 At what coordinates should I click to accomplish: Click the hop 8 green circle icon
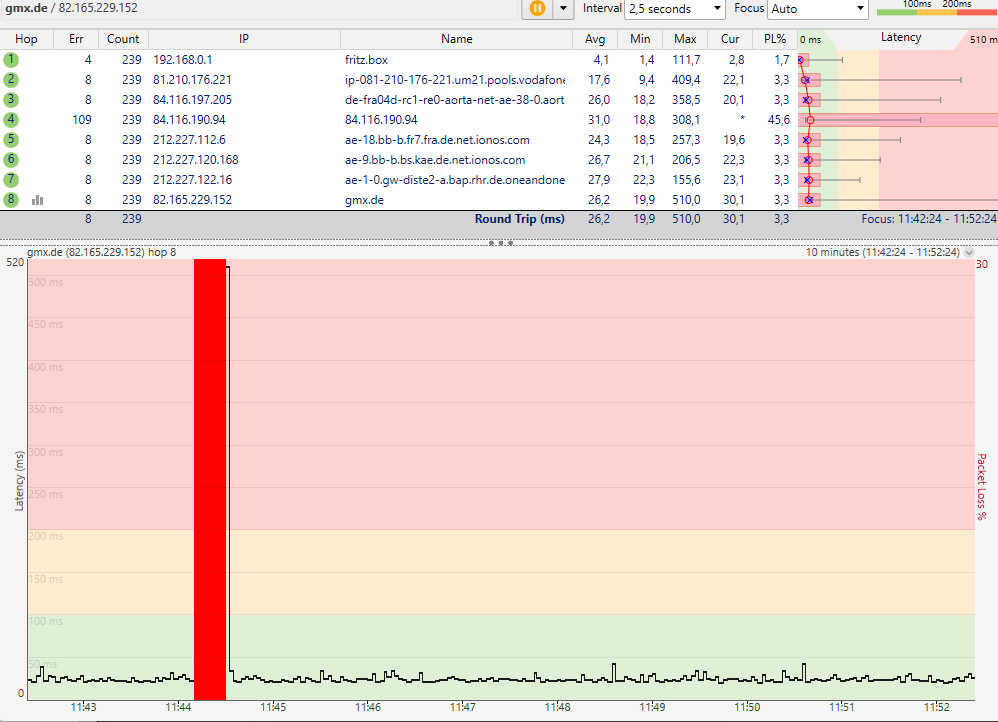pyautogui.click(x=11, y=199)
